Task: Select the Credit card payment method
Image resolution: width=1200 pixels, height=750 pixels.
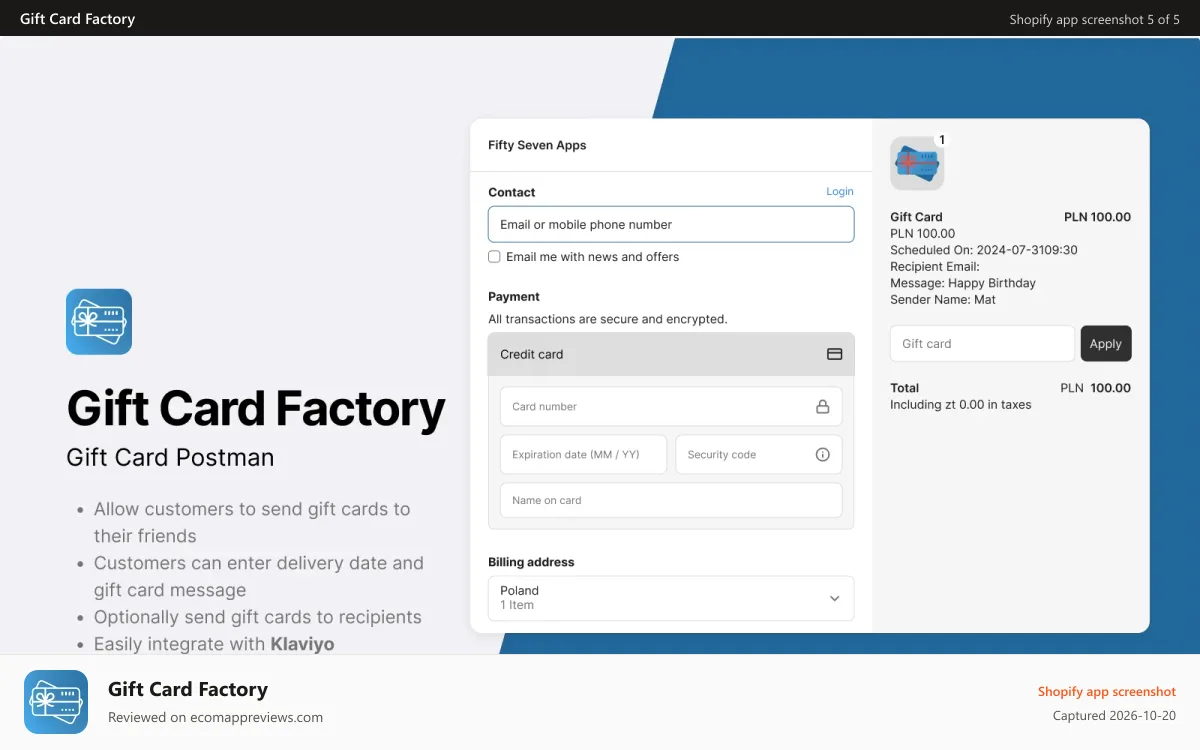Action: (x=671, y=354)
